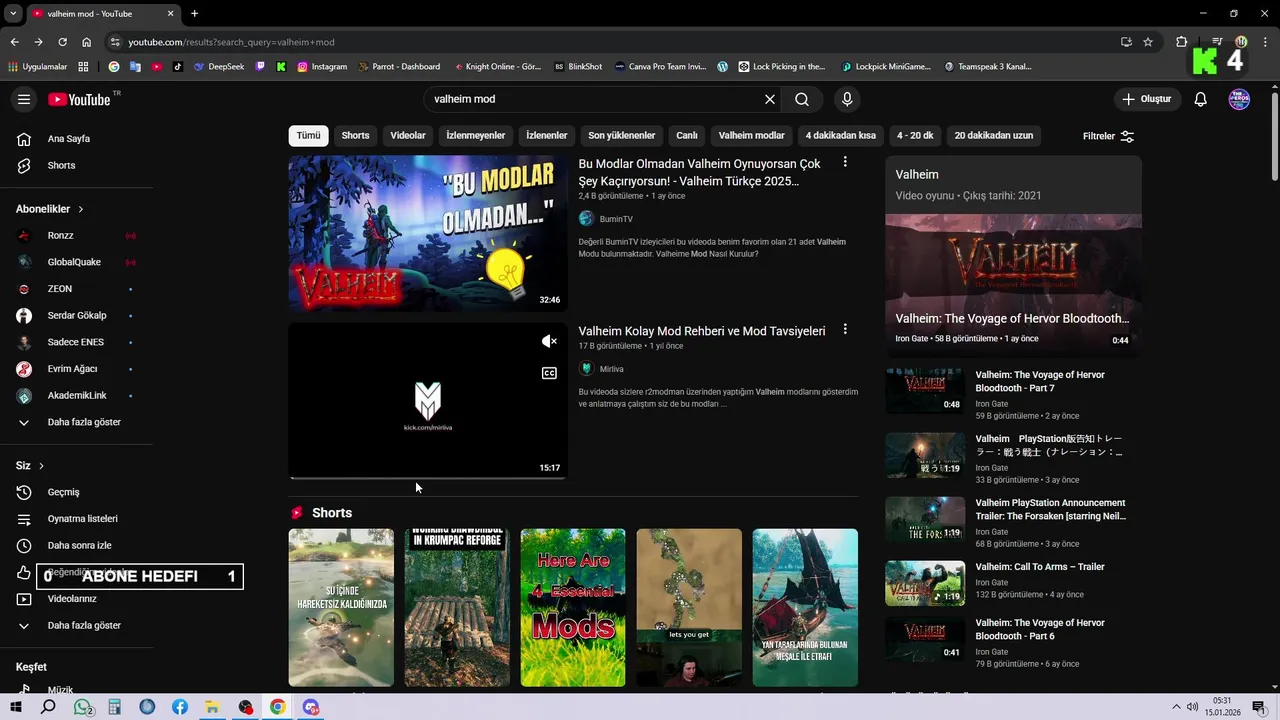Open the YouTube hamburger guide menu
The image size is (1280, 720).
point(24,99)
